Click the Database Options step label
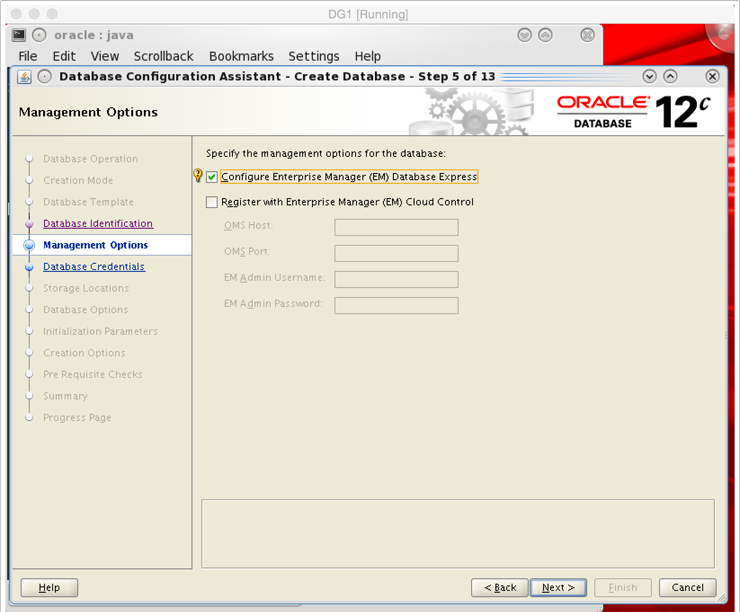740x612 pixels. click(x=85, y=310)
